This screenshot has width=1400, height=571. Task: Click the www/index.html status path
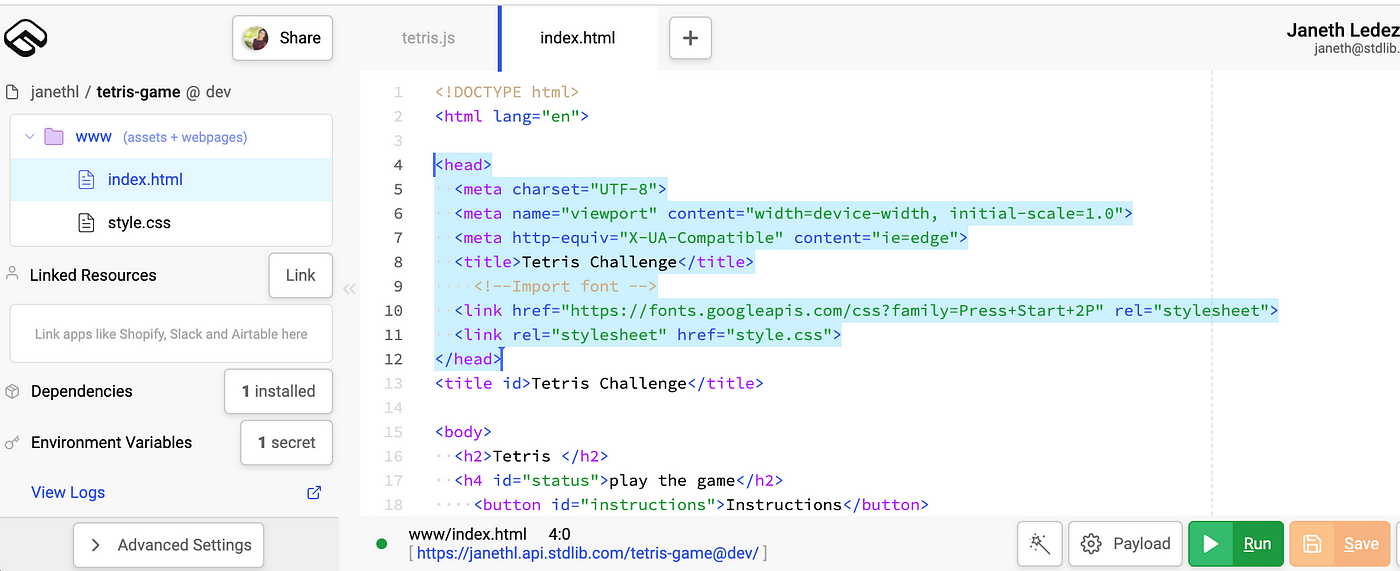coord(467,534)
